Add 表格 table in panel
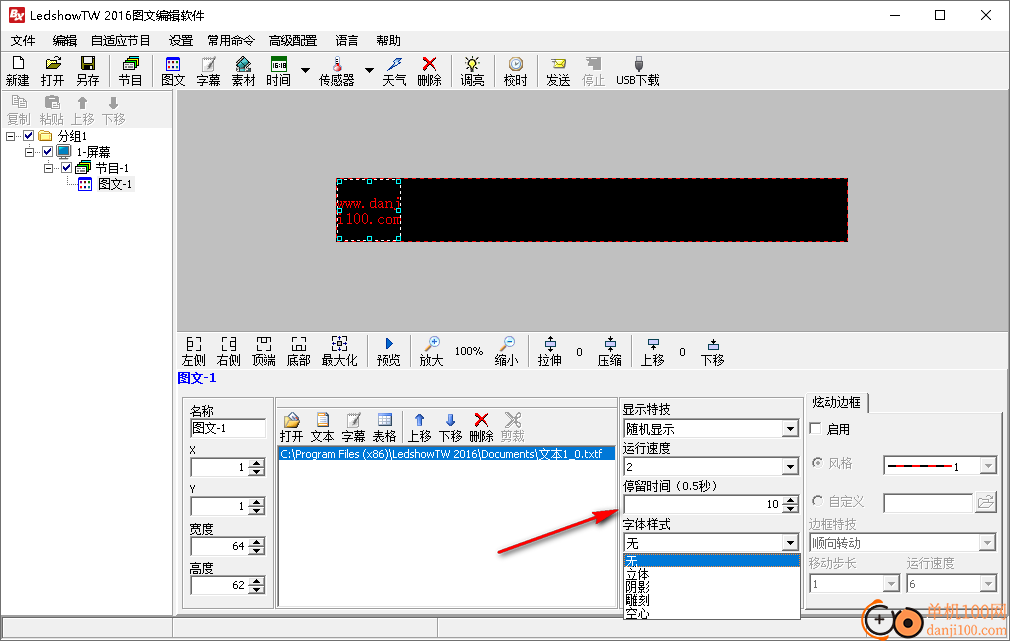Screen dimensions: 1010x641 click(x=385, y=427)
